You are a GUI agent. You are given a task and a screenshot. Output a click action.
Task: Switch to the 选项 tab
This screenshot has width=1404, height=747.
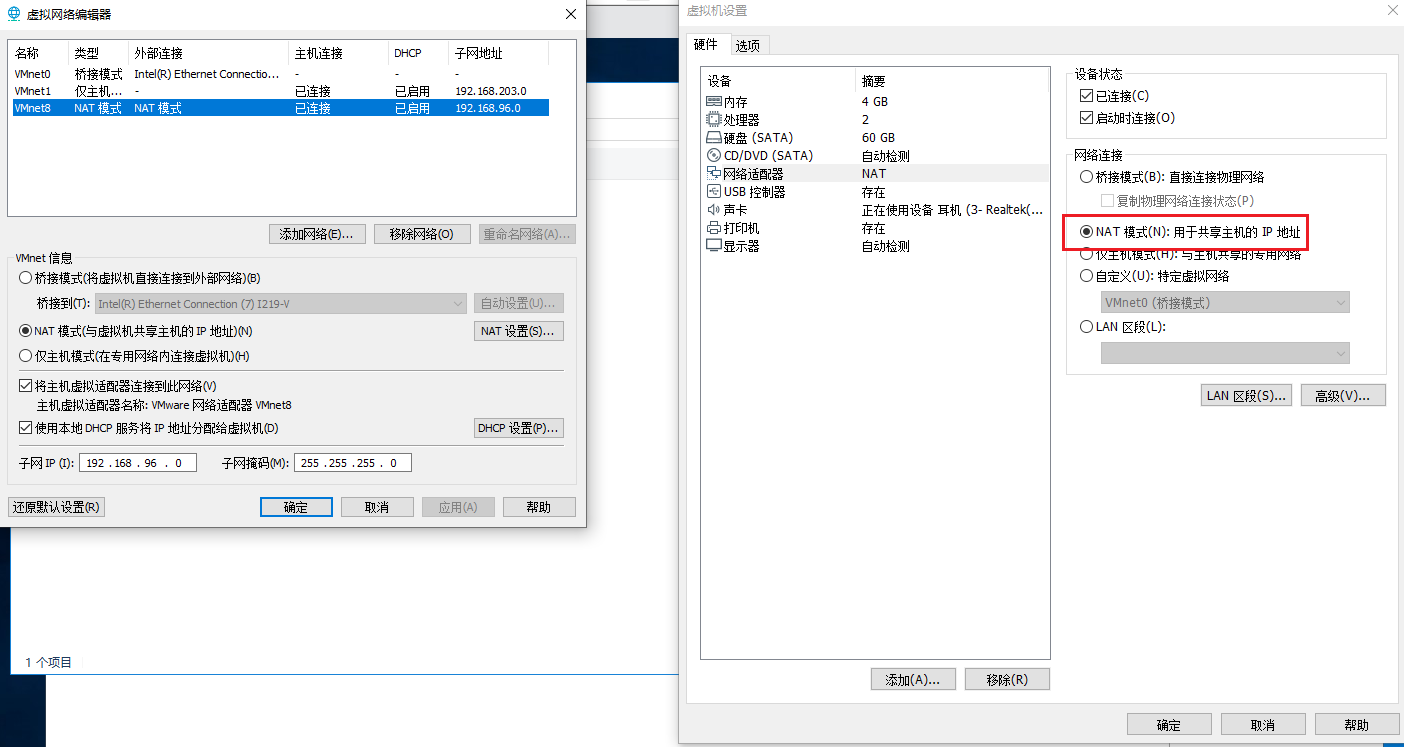point(747,46)
